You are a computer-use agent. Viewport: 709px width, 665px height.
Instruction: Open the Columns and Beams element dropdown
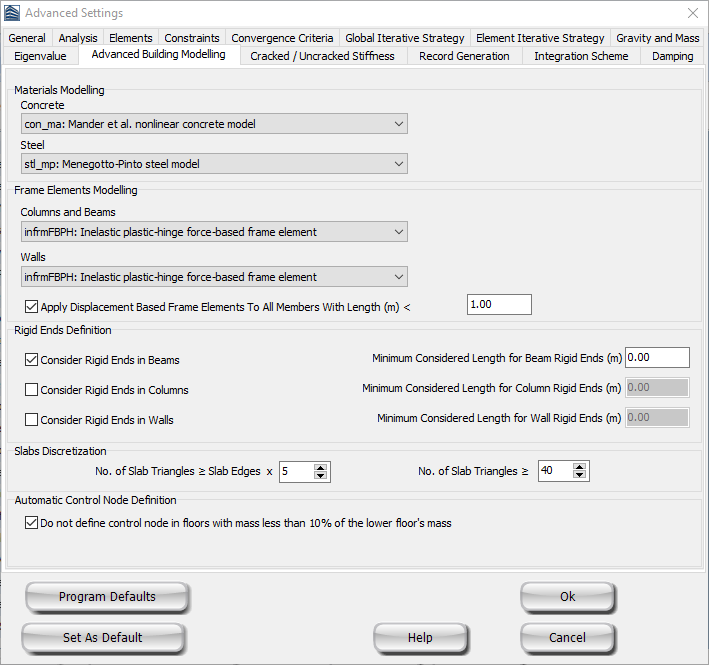(213, 232)
